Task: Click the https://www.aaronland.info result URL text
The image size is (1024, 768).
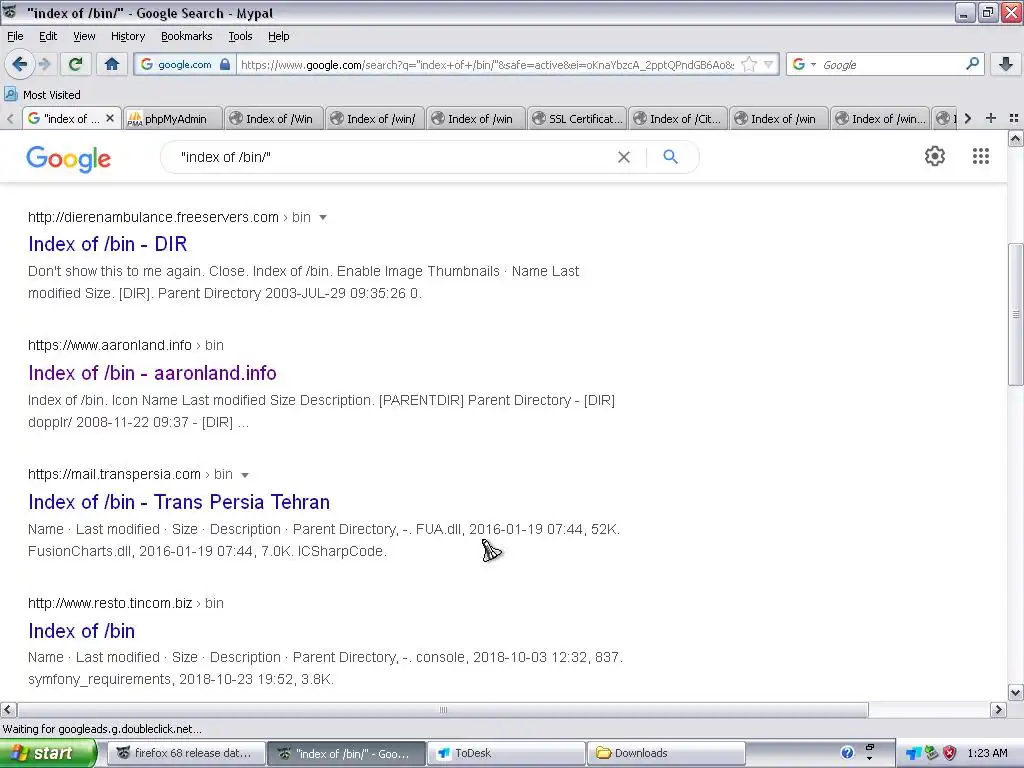Action: tap(110, 345)
